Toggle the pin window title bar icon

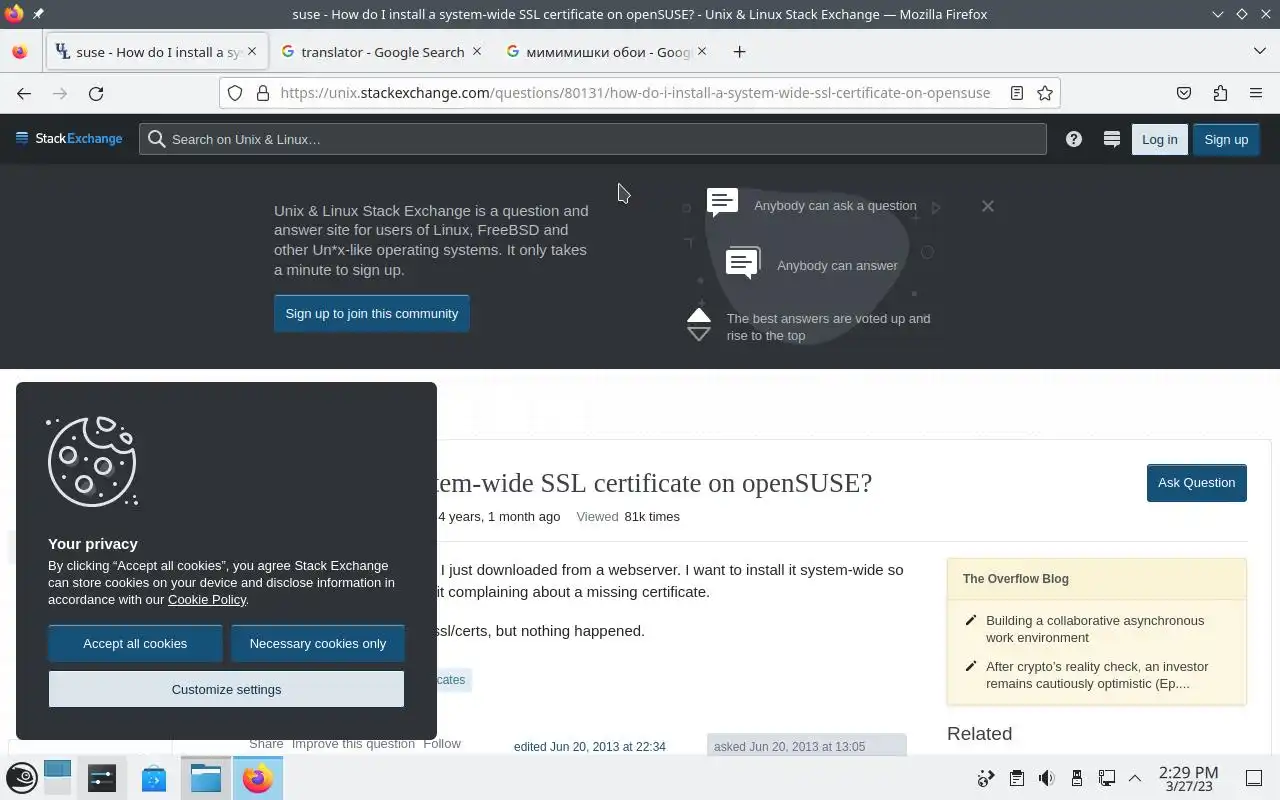[x=38, y=14]
